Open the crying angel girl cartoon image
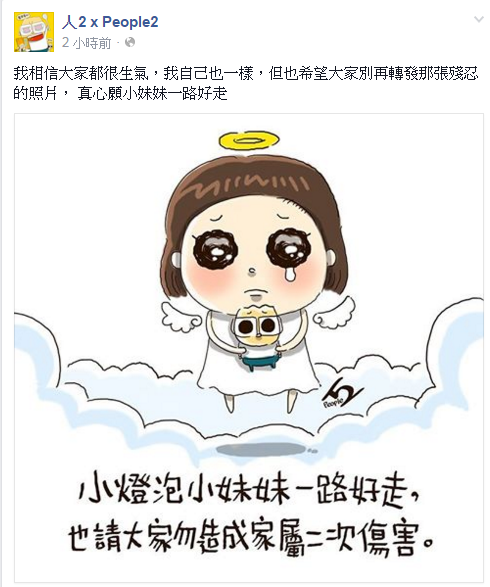The width and height of the screenshot is (490, 587). click(x=249, y=348)
